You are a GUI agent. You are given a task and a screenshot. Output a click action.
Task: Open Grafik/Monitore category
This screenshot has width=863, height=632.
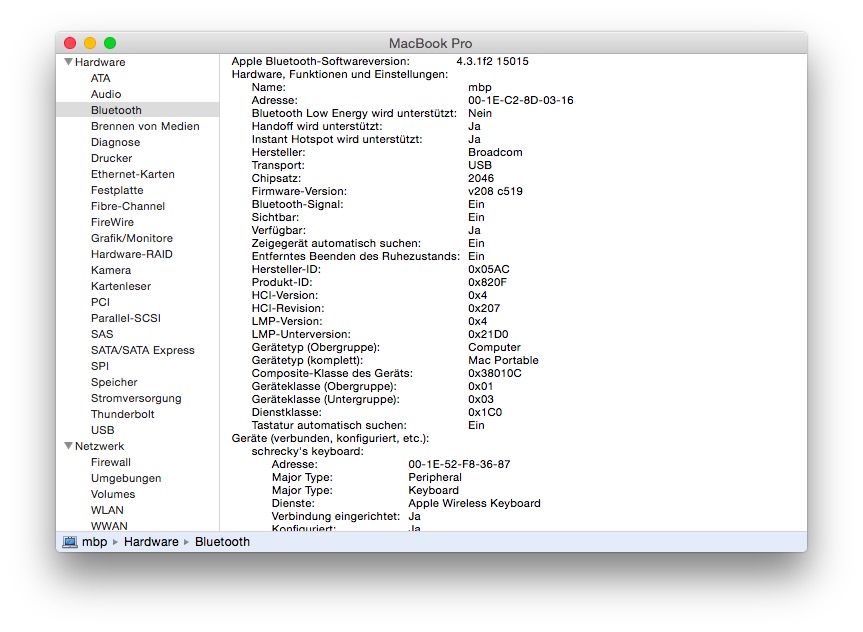point(132,238)
